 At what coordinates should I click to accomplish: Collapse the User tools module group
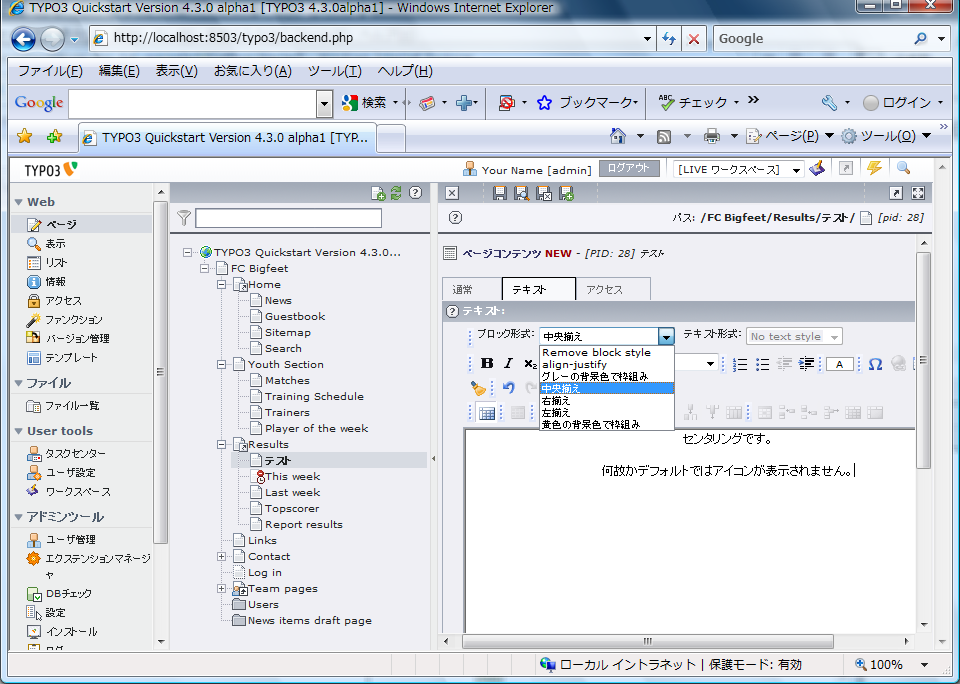[19, 431]
